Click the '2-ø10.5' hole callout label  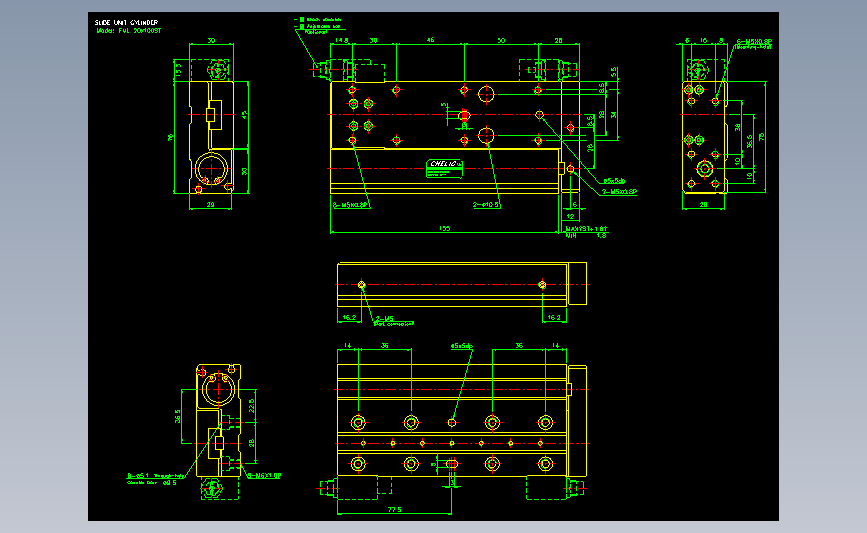[x=486, y=205]
